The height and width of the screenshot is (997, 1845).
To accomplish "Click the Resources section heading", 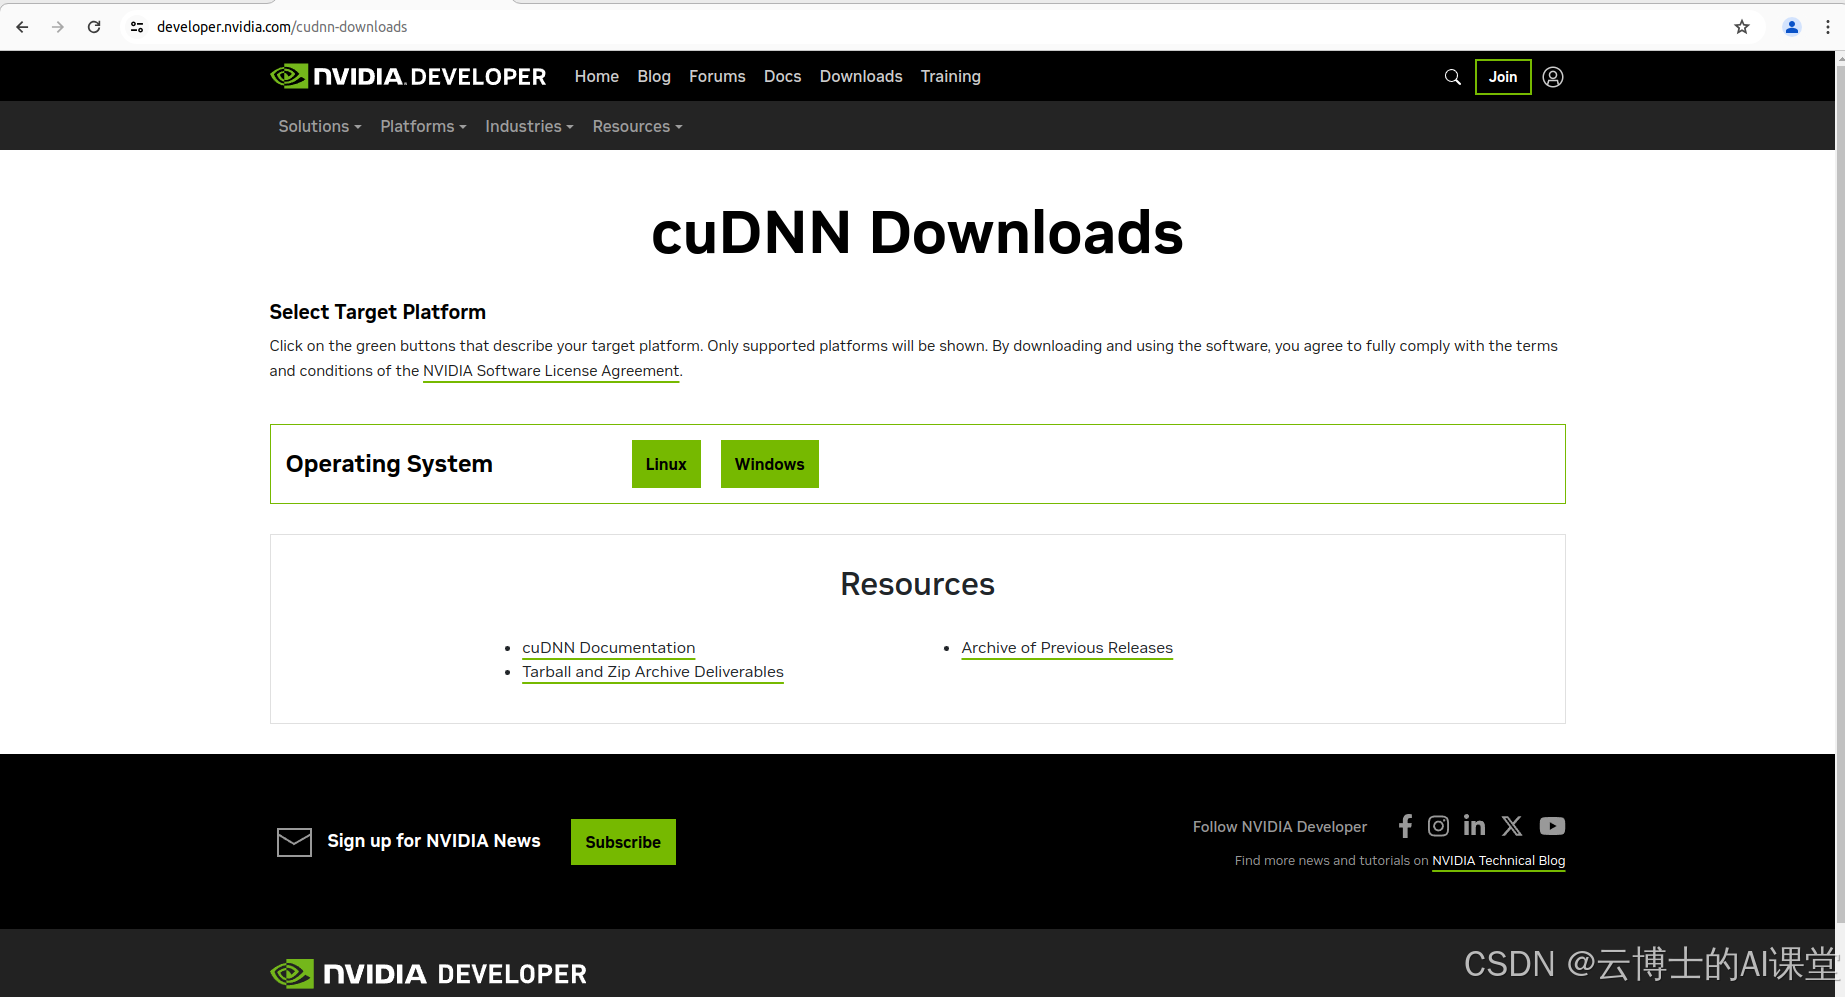I will point(917,584).
